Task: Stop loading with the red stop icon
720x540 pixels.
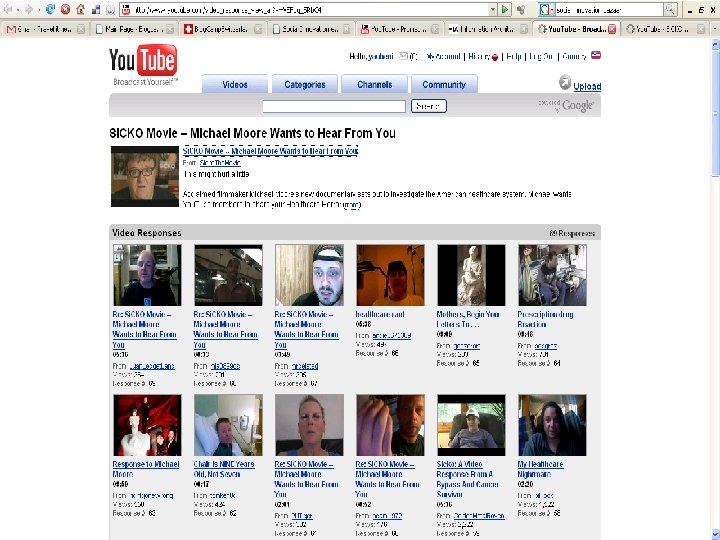Action: point(65,9)
